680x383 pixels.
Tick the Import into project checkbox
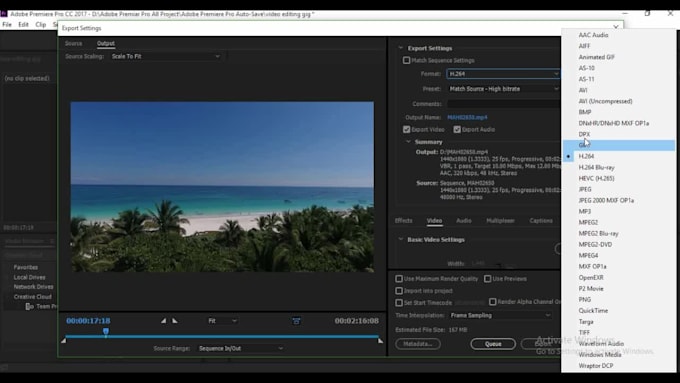pos(399,291)
